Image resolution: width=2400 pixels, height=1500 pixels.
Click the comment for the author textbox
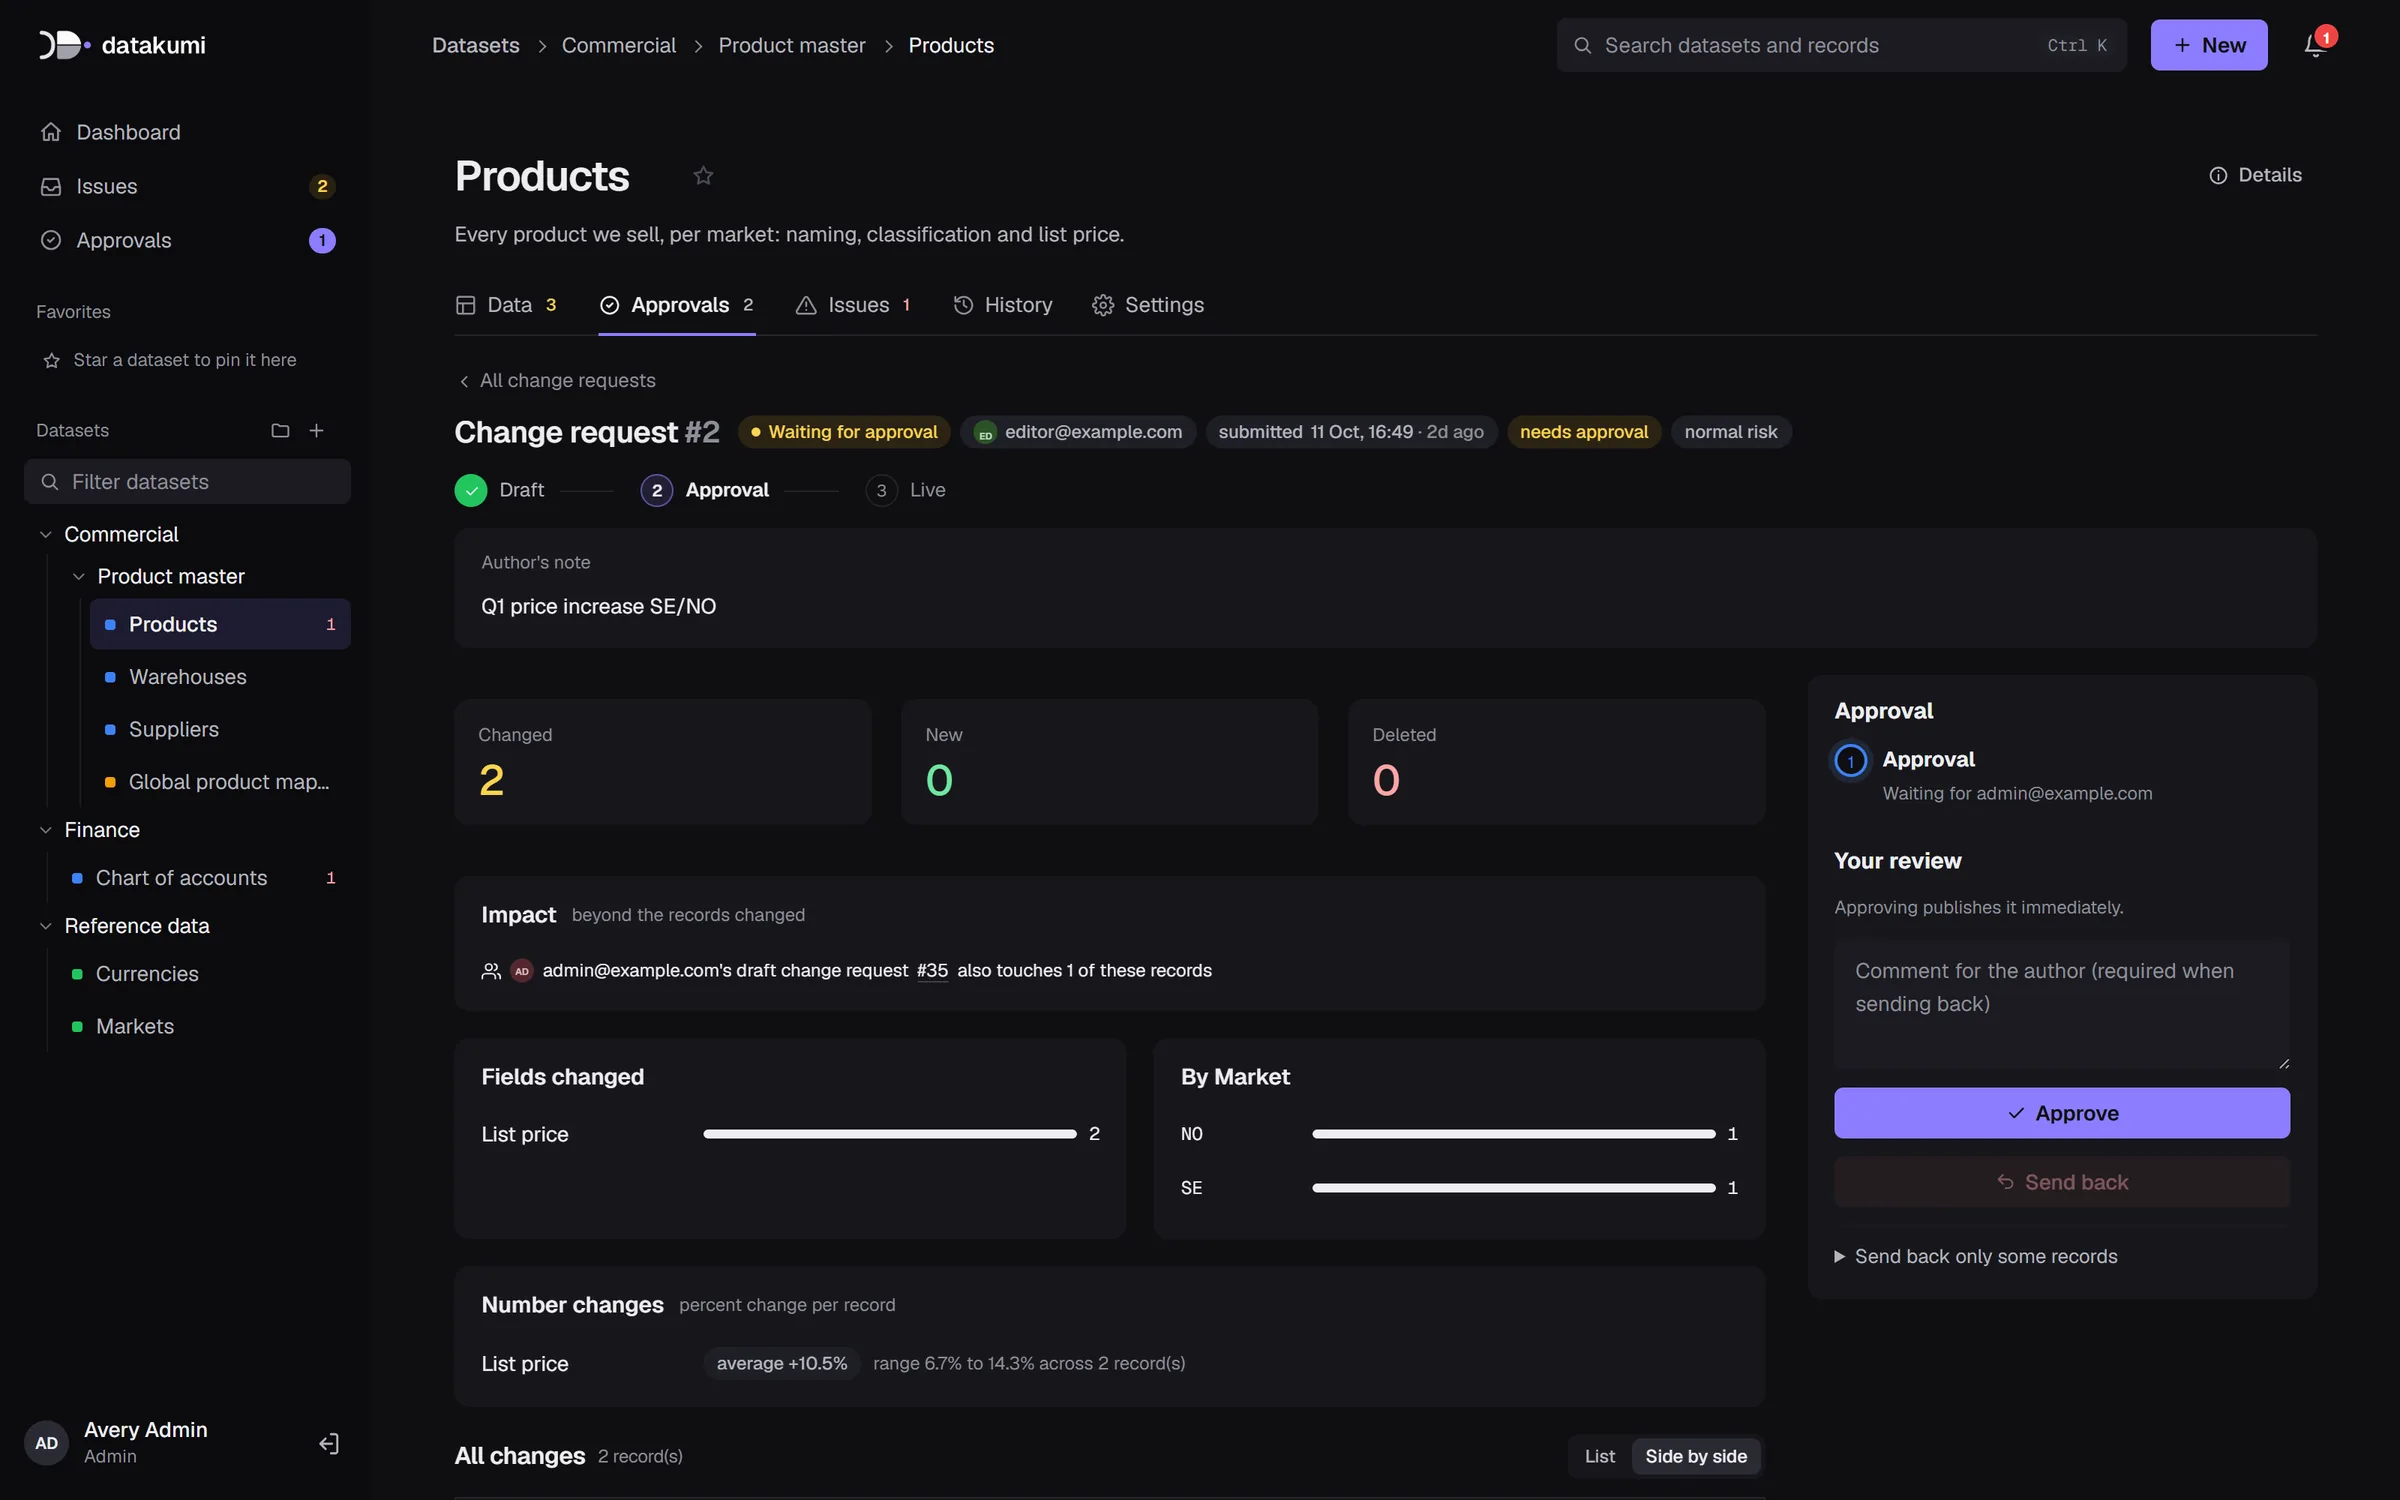click(x=2062, y=1004)
